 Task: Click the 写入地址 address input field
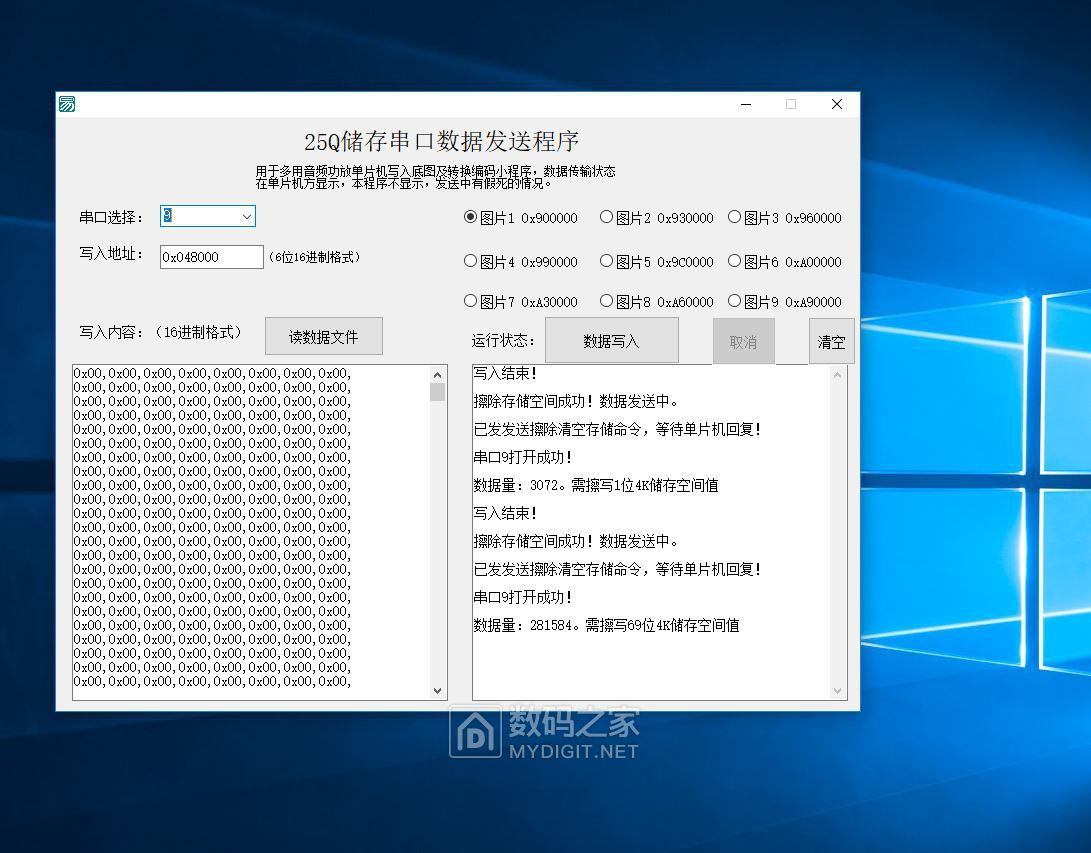click(209, 257)
